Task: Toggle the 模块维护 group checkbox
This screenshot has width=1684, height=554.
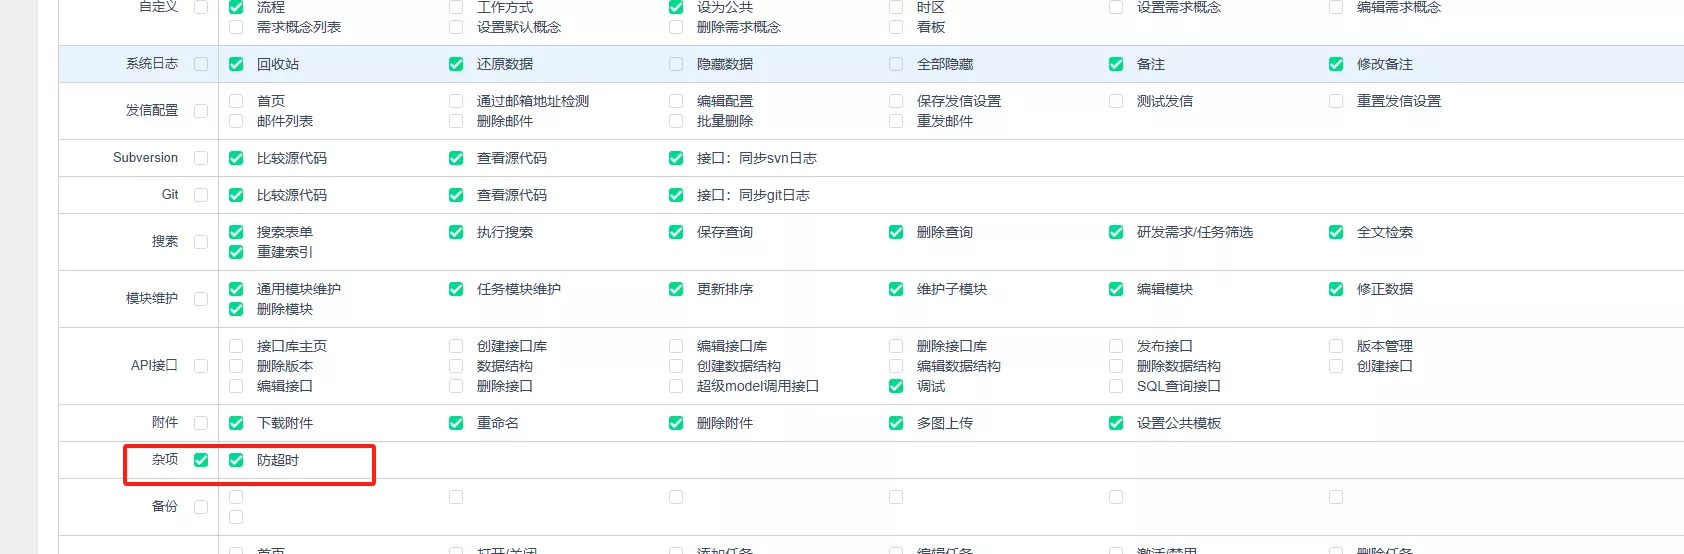Action: coord(201,299)
